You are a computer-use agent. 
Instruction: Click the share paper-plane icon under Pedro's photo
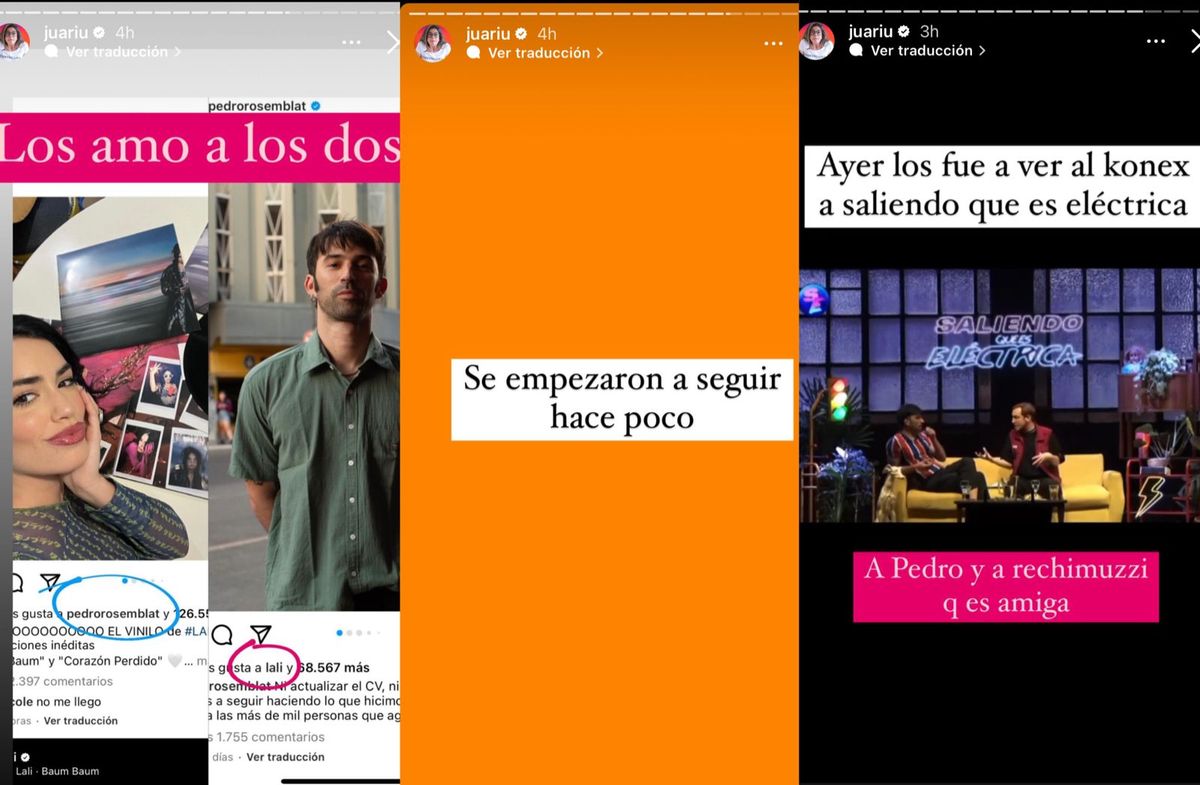260,634
